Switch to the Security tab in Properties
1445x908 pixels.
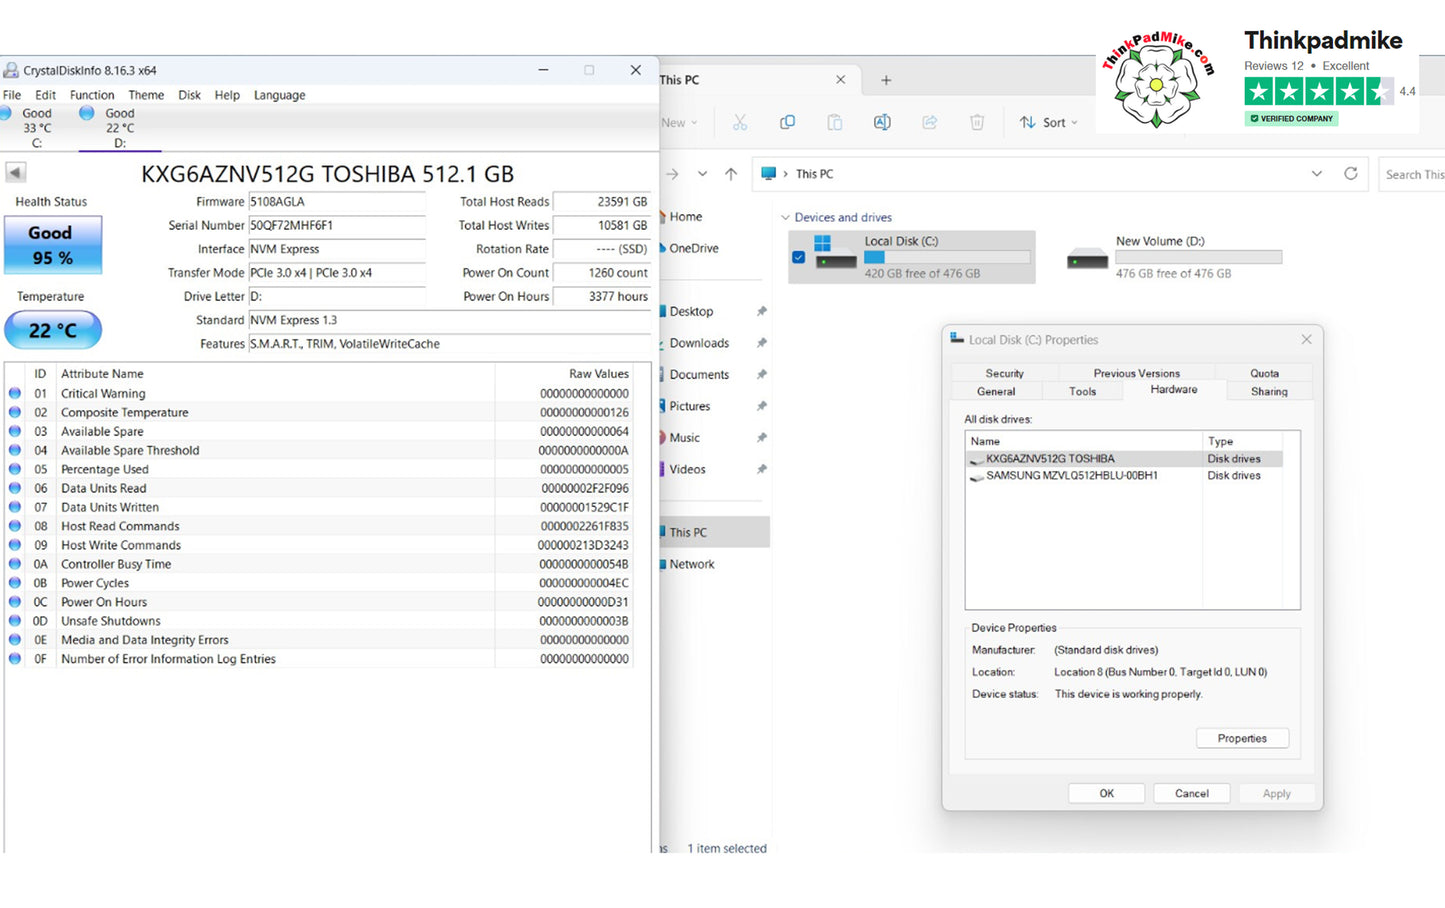(1005, 373)
